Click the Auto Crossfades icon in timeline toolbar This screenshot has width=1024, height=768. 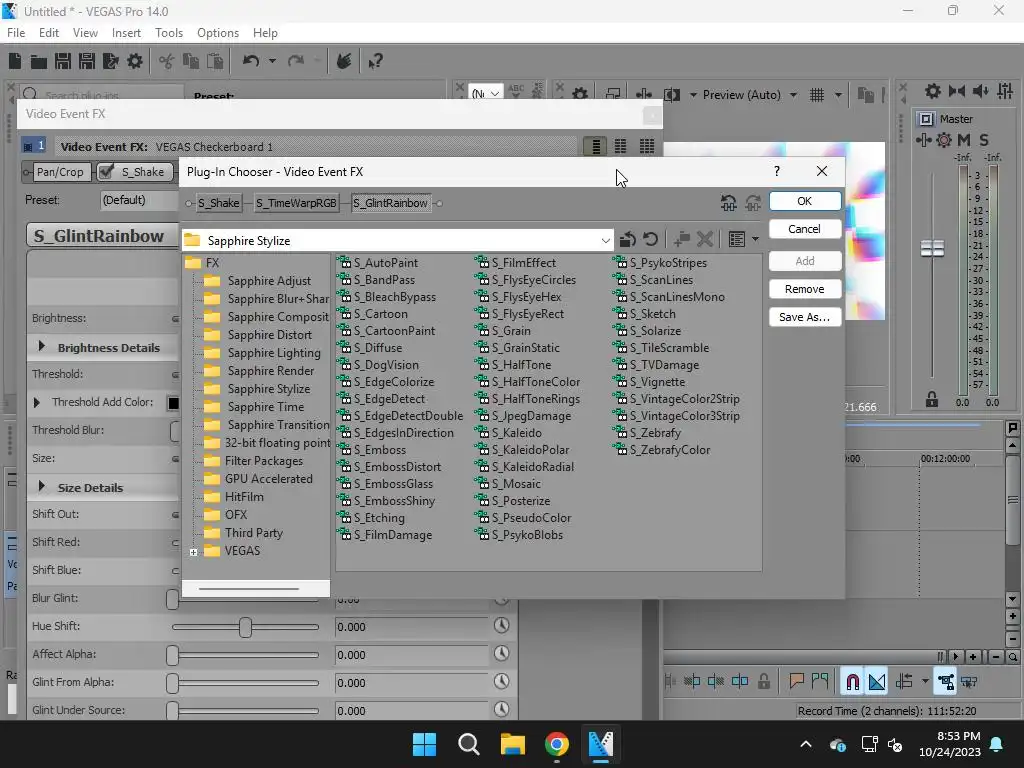coord(877,682)
